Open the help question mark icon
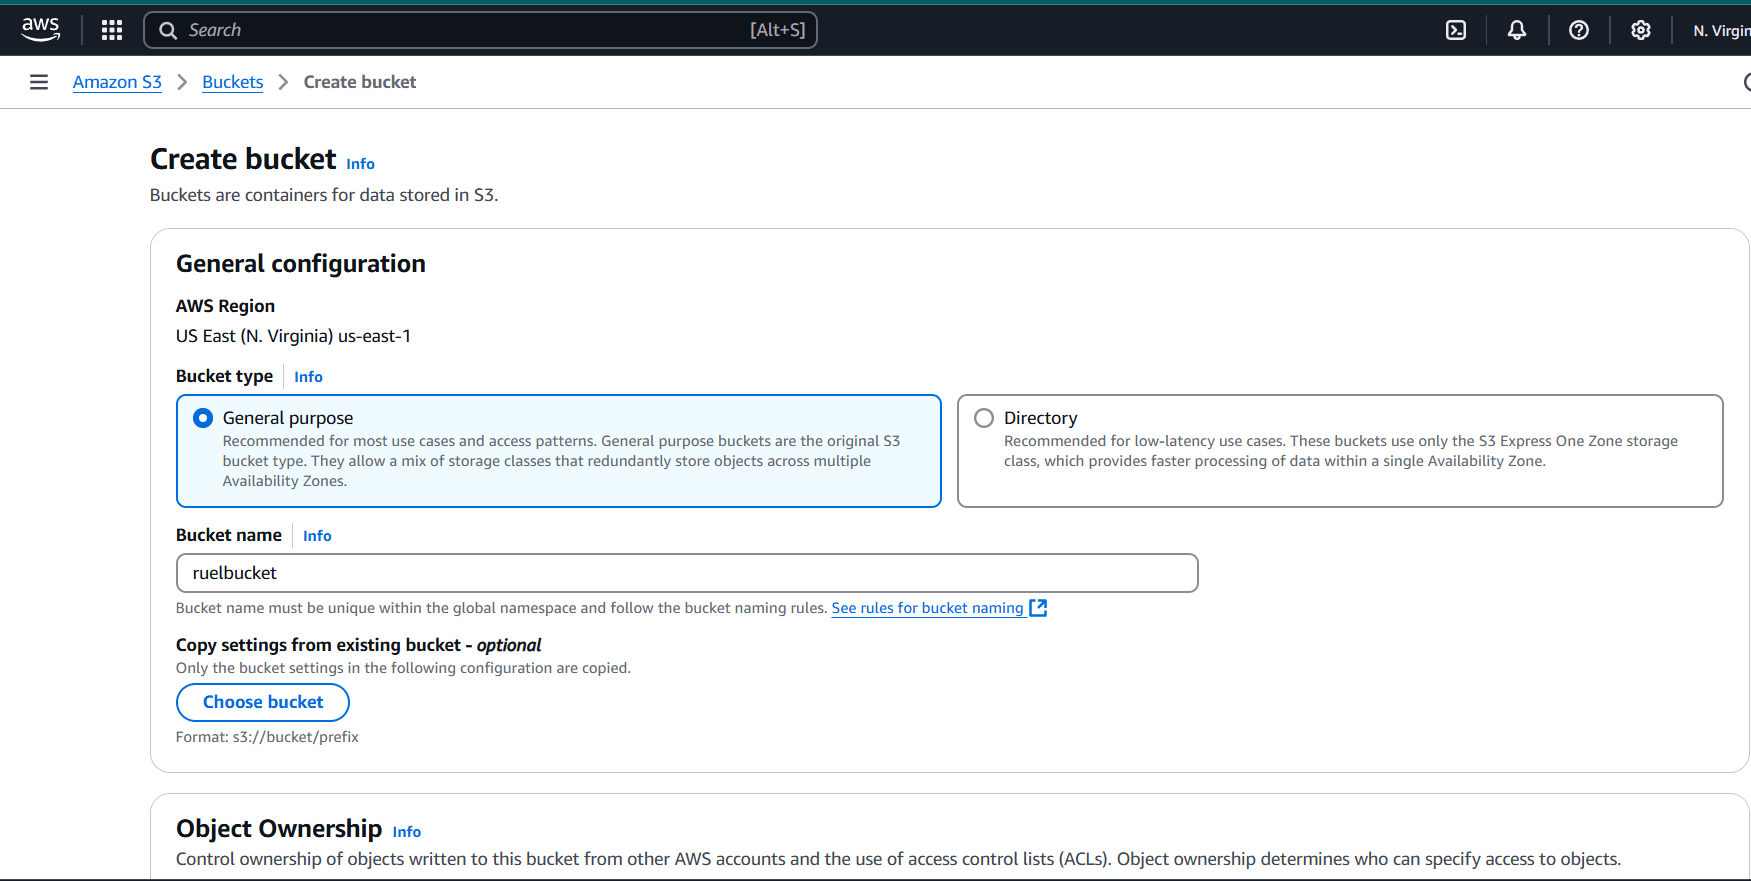This screenshot has width=1751, height=881. pos(1579,30)
